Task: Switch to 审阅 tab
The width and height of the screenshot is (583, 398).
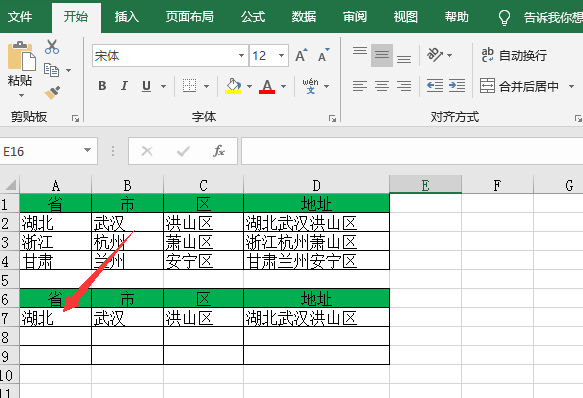Action: (x=355, y=17)
